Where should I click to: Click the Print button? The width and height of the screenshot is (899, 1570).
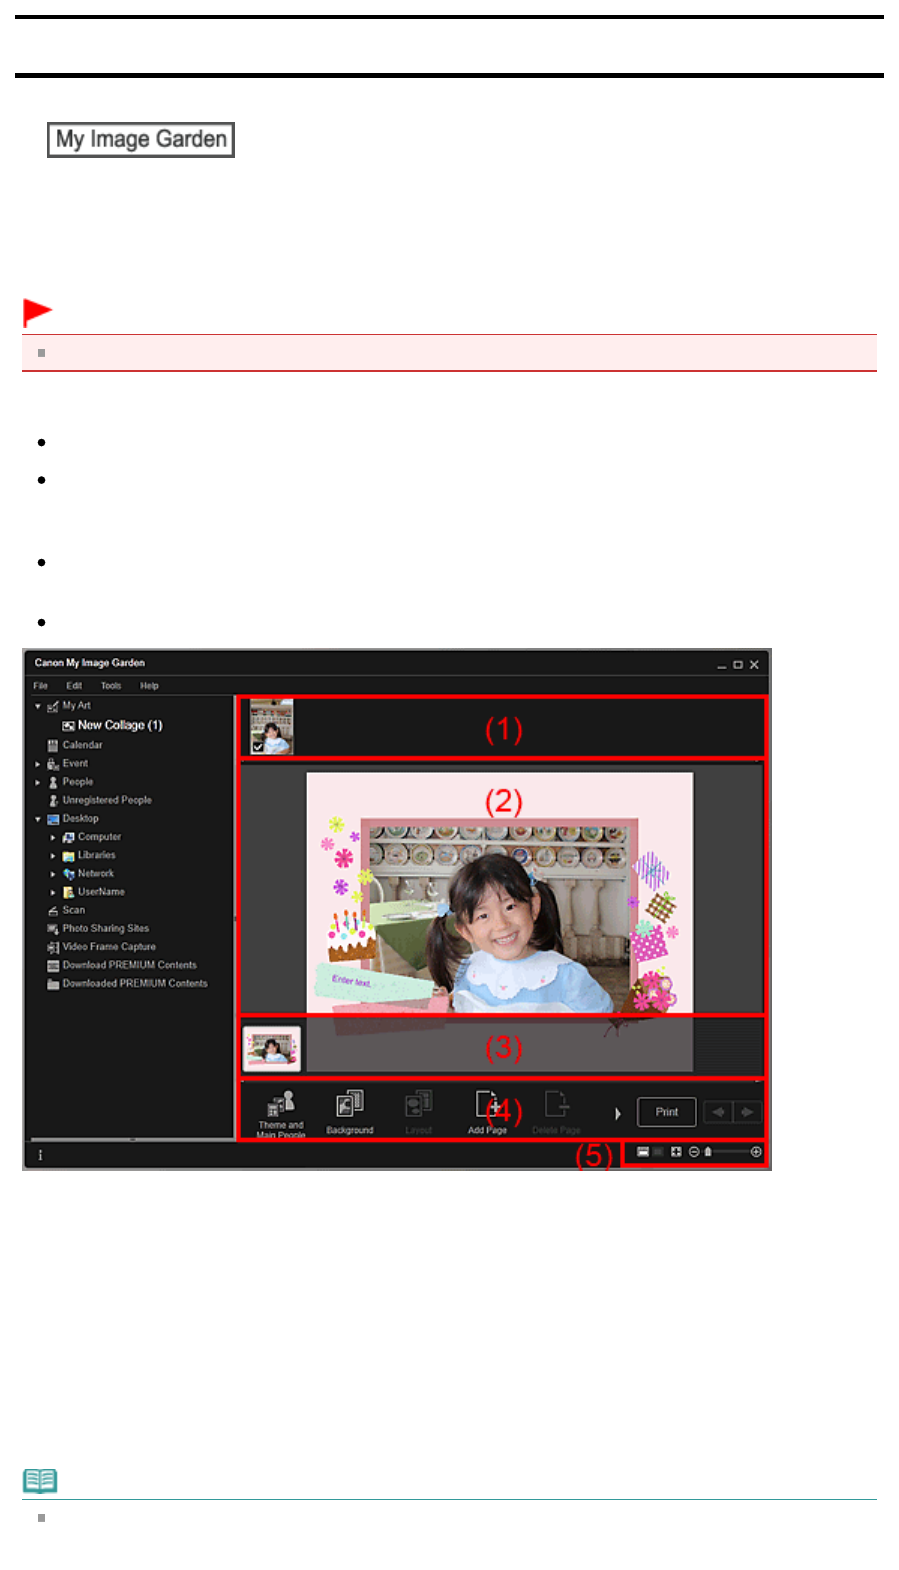click(x=667, y=1112)
